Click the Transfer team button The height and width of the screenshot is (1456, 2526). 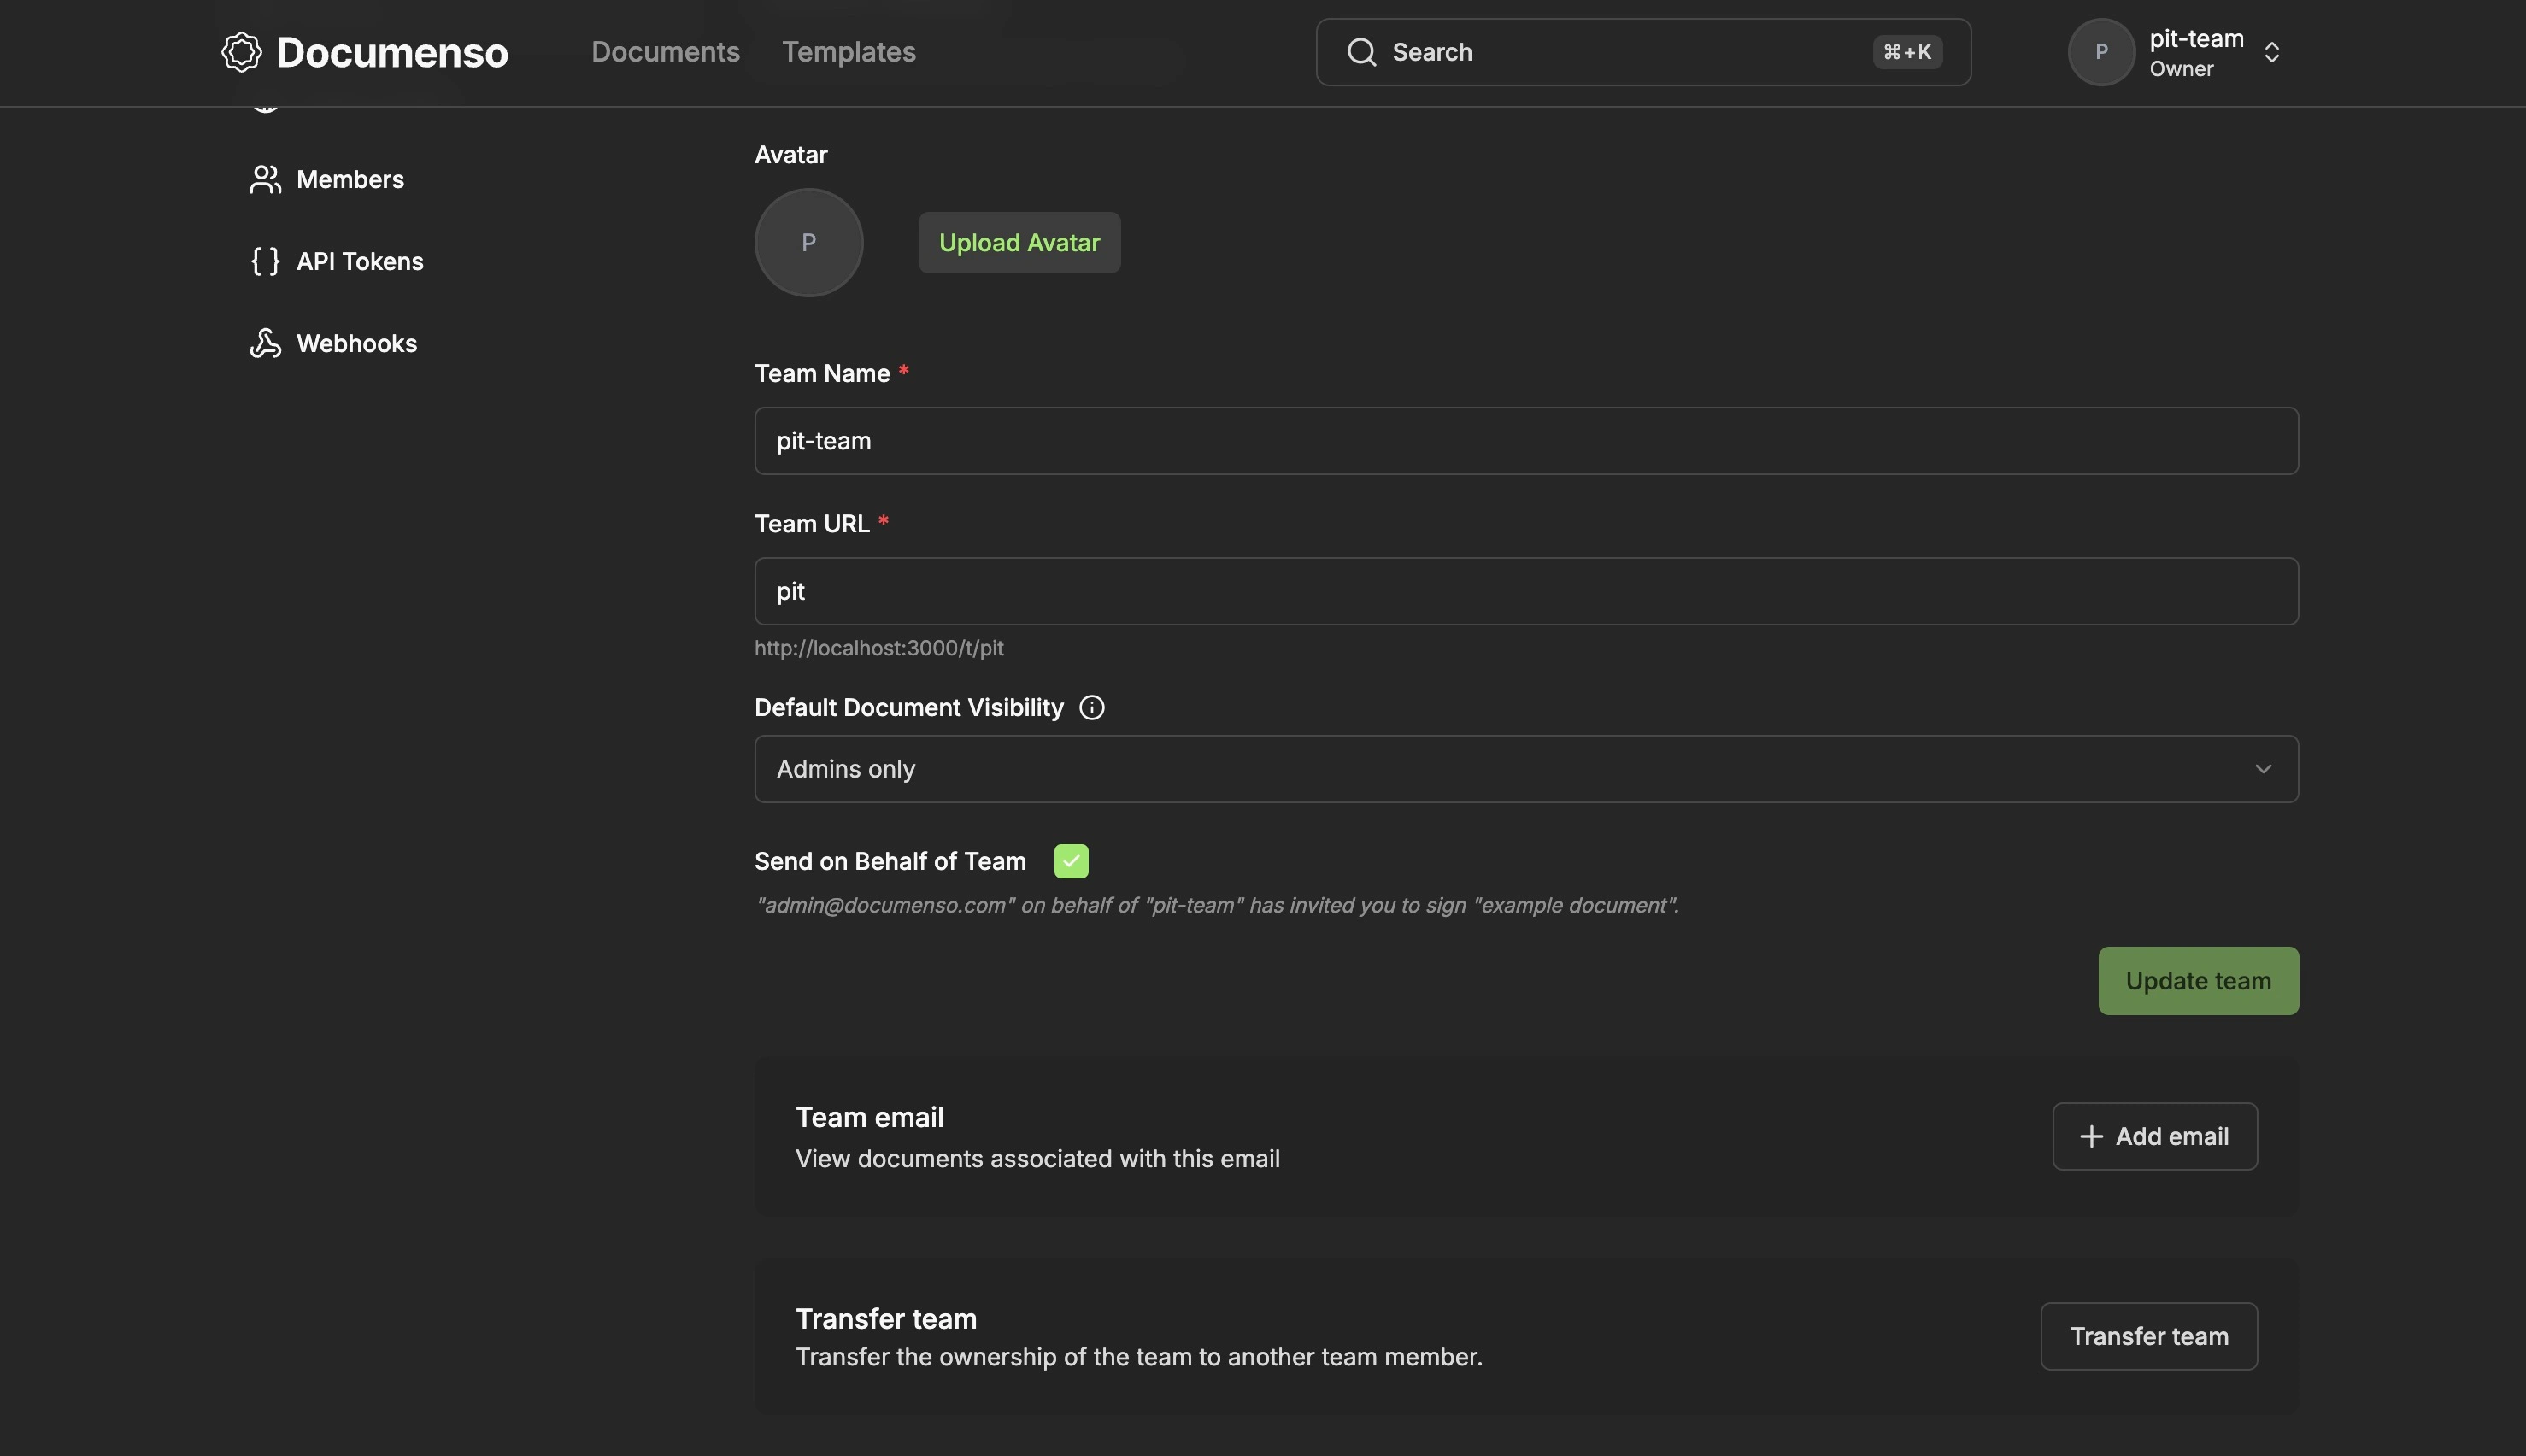tap(2148, 1336)
